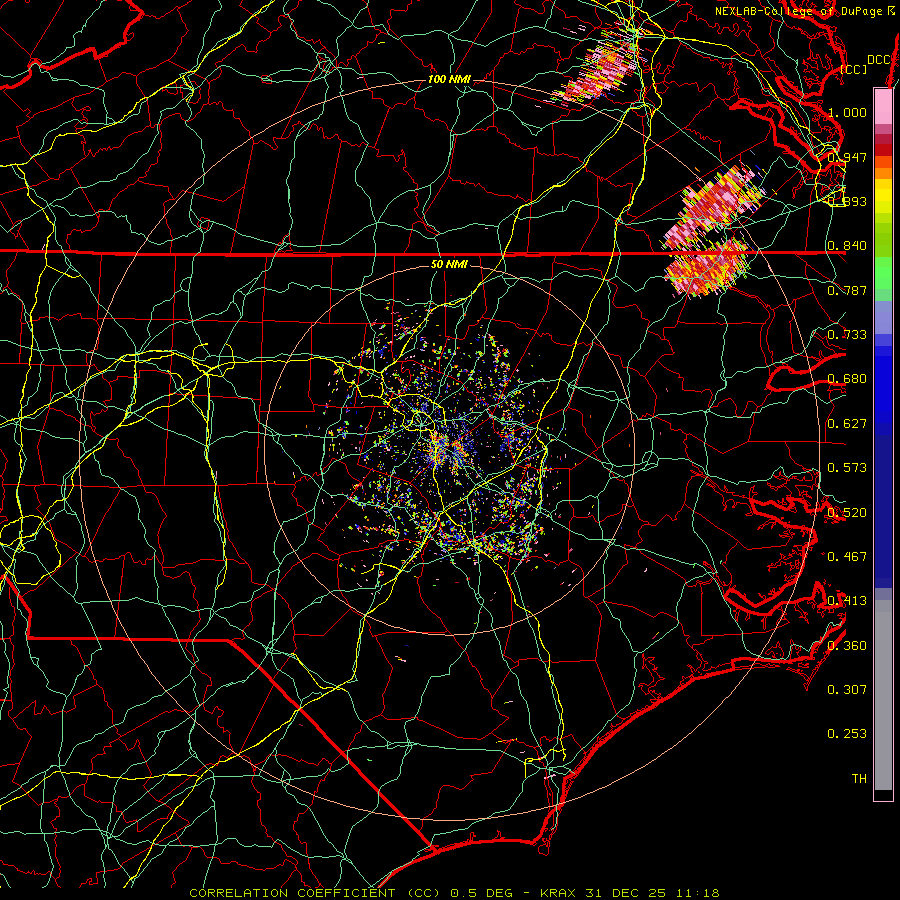This screenshot has height=900, width=900.
Task: Click the 0.573 legend value
Action: coord(847,468)
